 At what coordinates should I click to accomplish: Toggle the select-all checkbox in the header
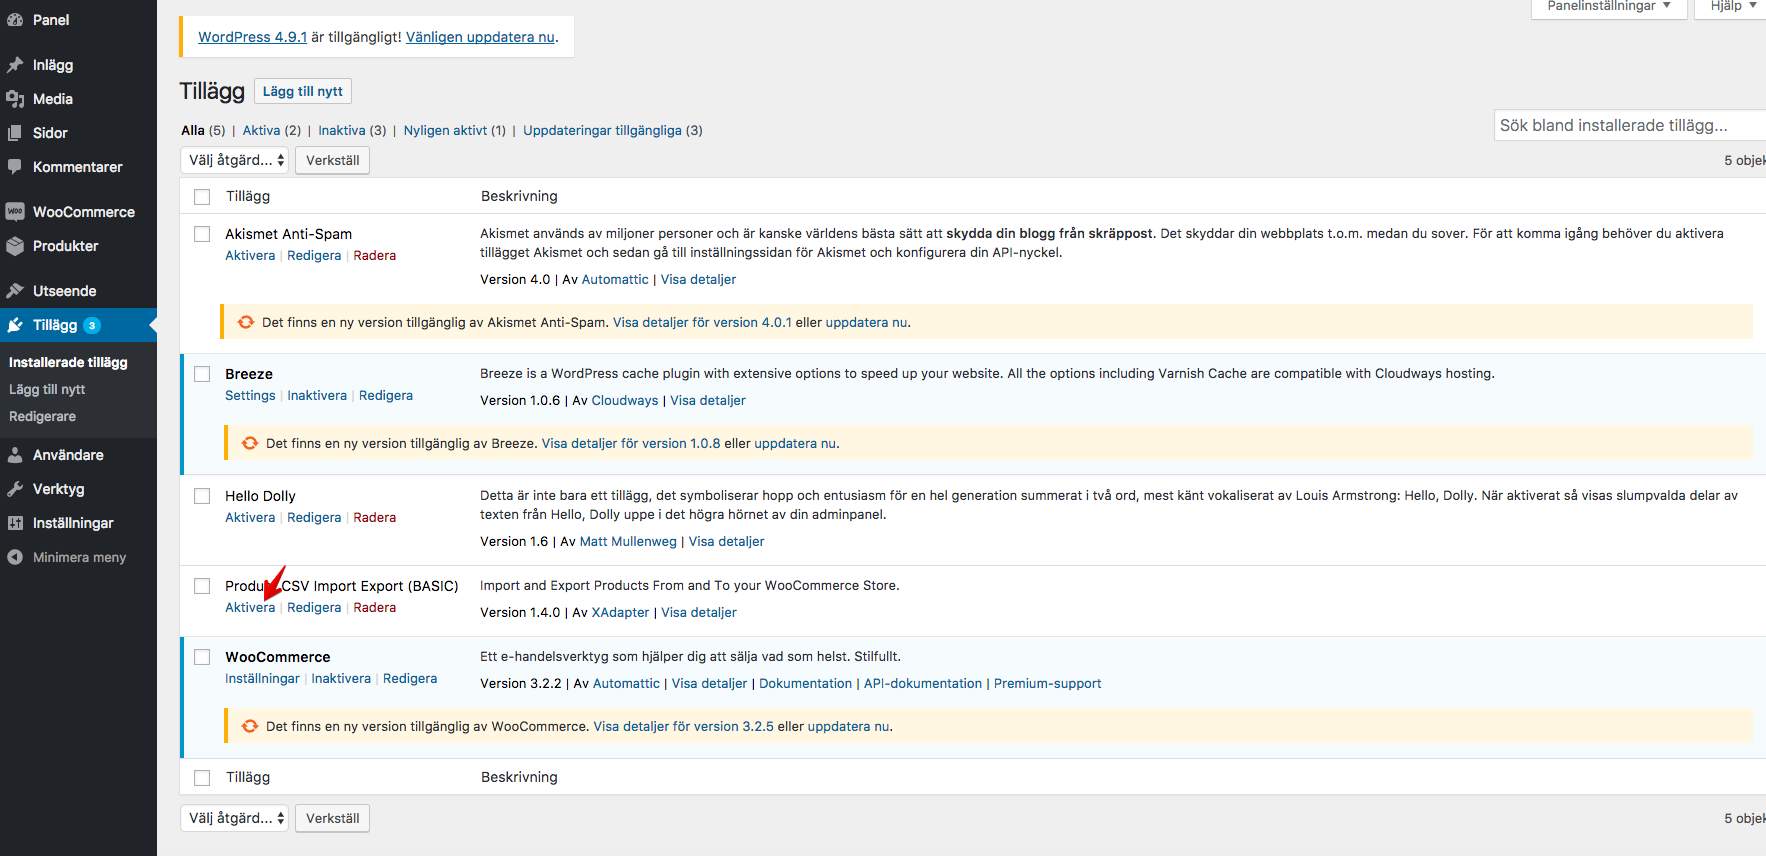click(x=202, y=197)
